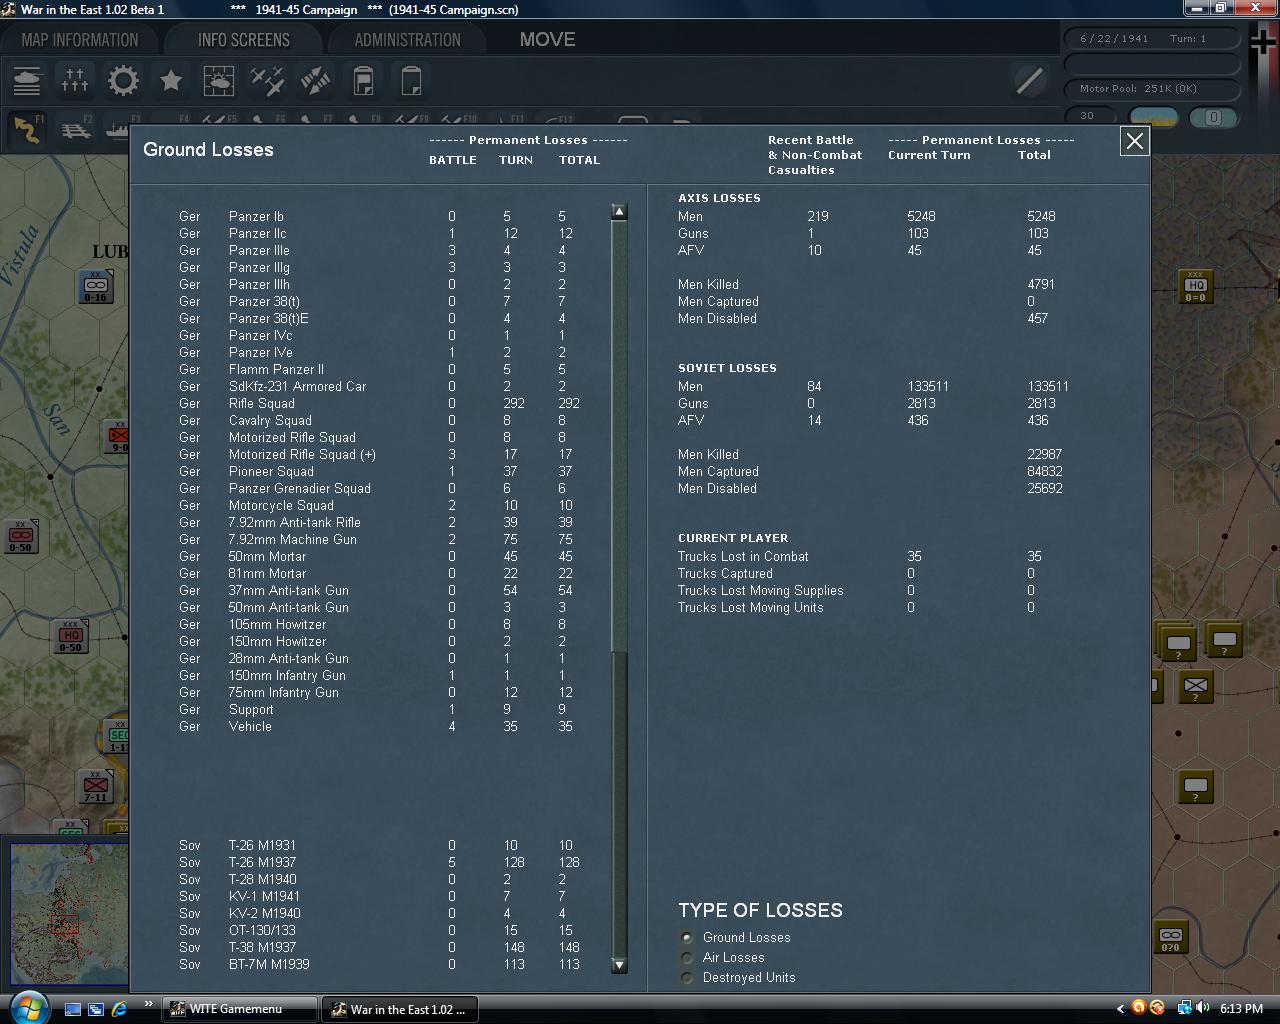Switch to War in the East taskbar item
The height and width of the screenshot is (1024, 1280).
399,1009
